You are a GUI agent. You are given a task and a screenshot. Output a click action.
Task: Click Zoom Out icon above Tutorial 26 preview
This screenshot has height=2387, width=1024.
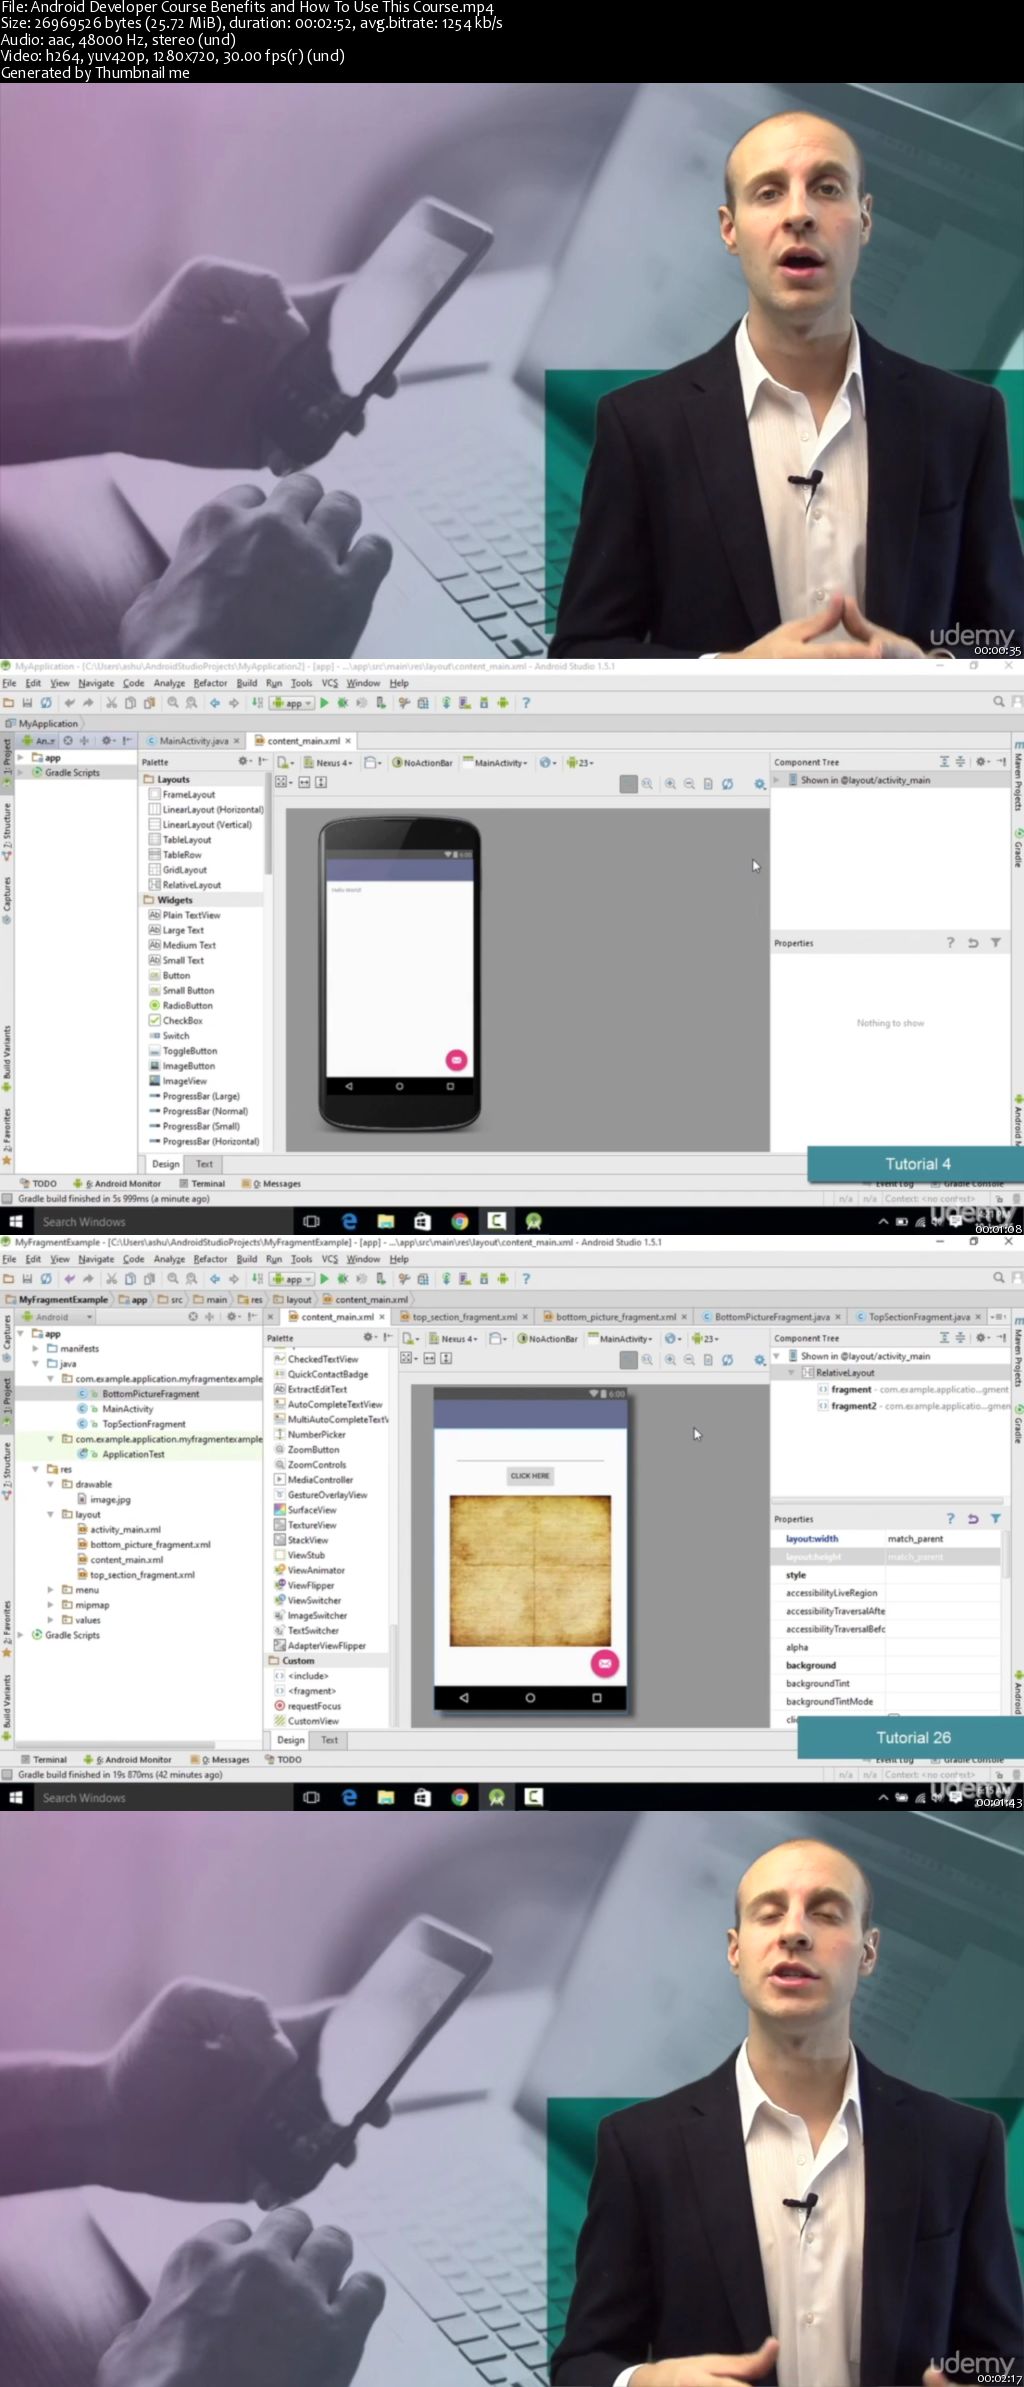(689, 1360)
